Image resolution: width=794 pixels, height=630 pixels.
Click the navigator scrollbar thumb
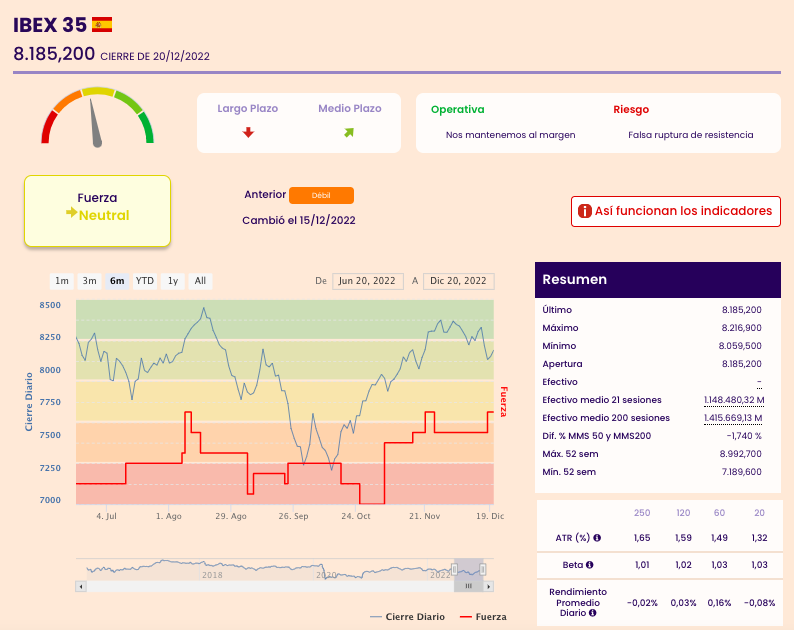[x=468, y=586]
